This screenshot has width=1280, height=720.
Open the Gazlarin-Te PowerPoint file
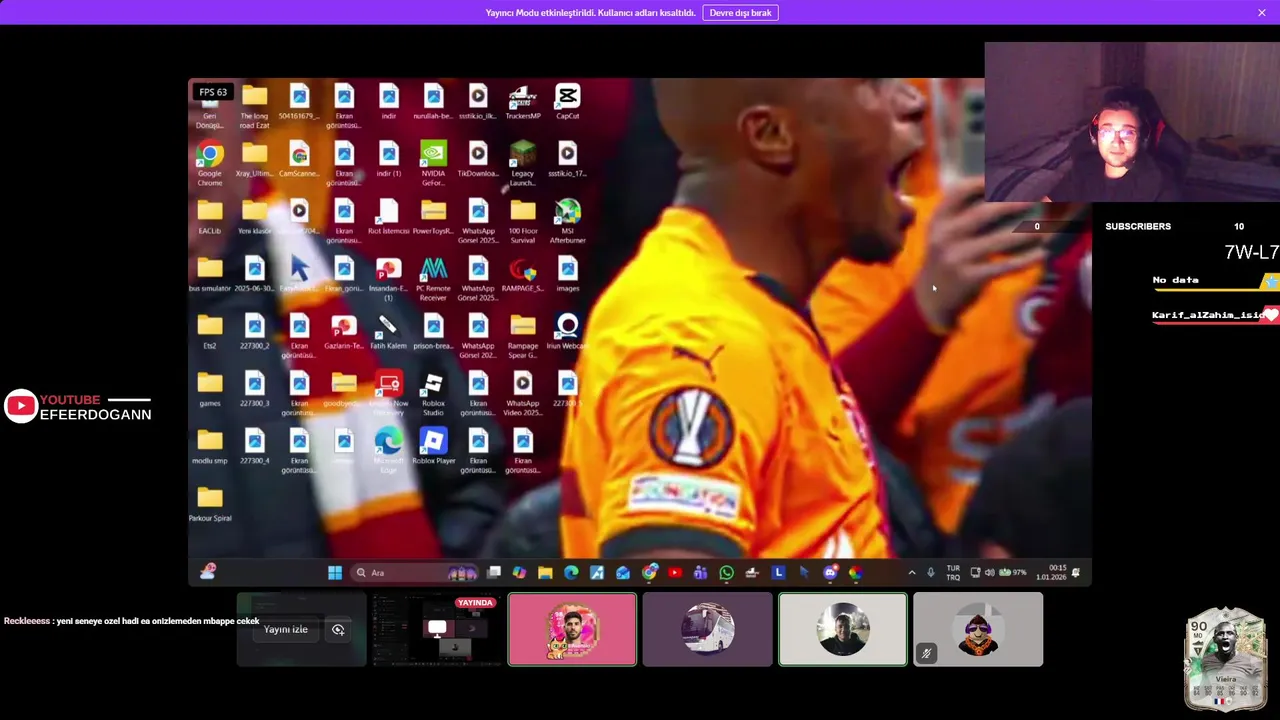pos(343,331)
